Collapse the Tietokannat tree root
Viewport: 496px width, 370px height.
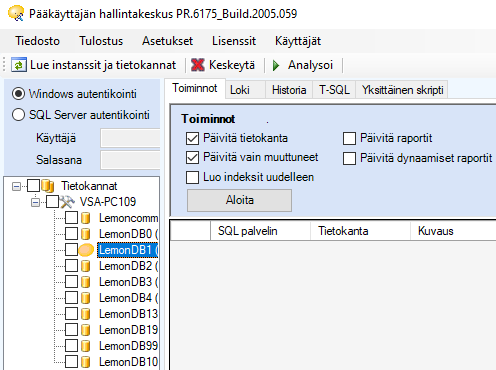[16, 186]
